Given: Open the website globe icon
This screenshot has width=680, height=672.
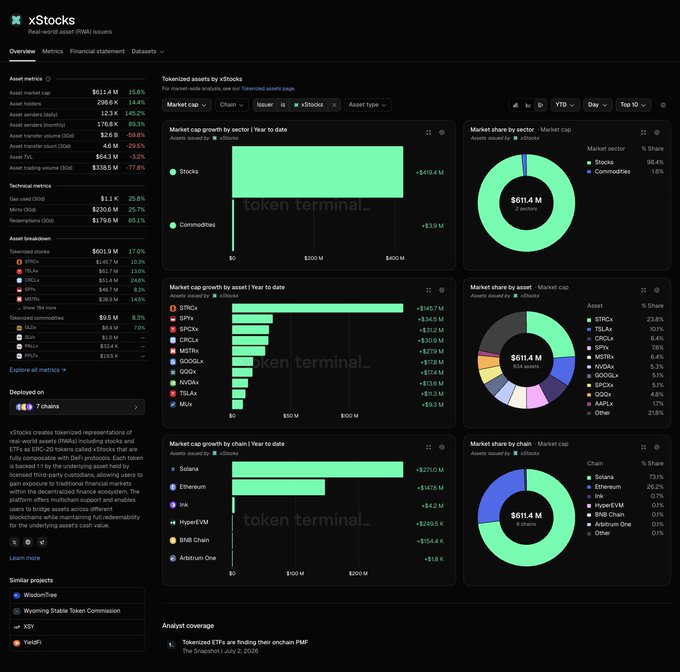Looking at the screenshot, I should pyautogui.click(x=28, y=542).
